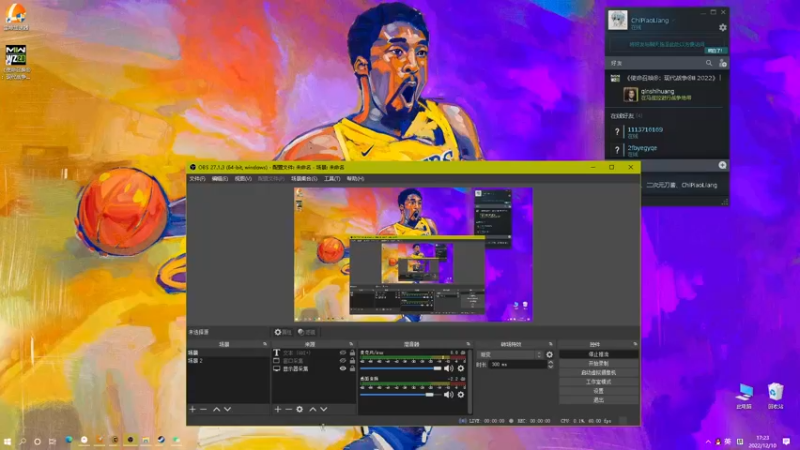Select the first scene in the Scenes list
Screen dimensions: 800x450
228,353
